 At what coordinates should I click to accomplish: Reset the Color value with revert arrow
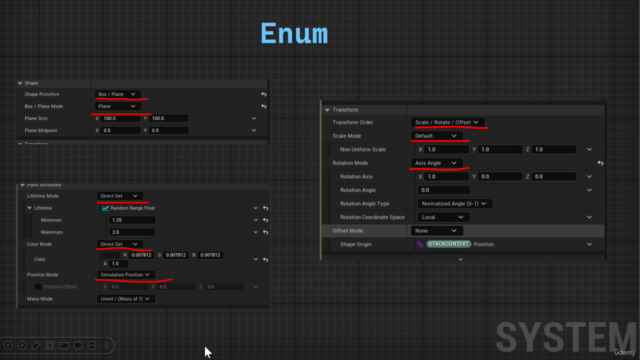[x=266, y=259]
